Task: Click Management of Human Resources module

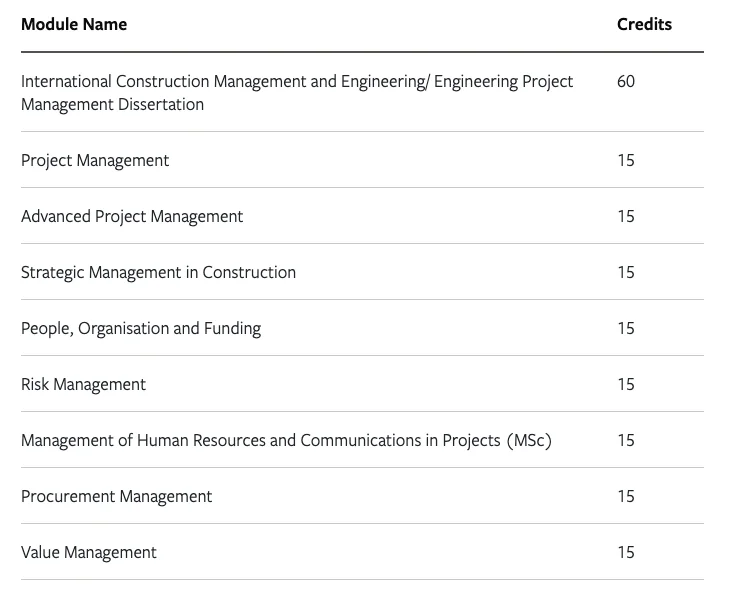Action: point(286,440)
